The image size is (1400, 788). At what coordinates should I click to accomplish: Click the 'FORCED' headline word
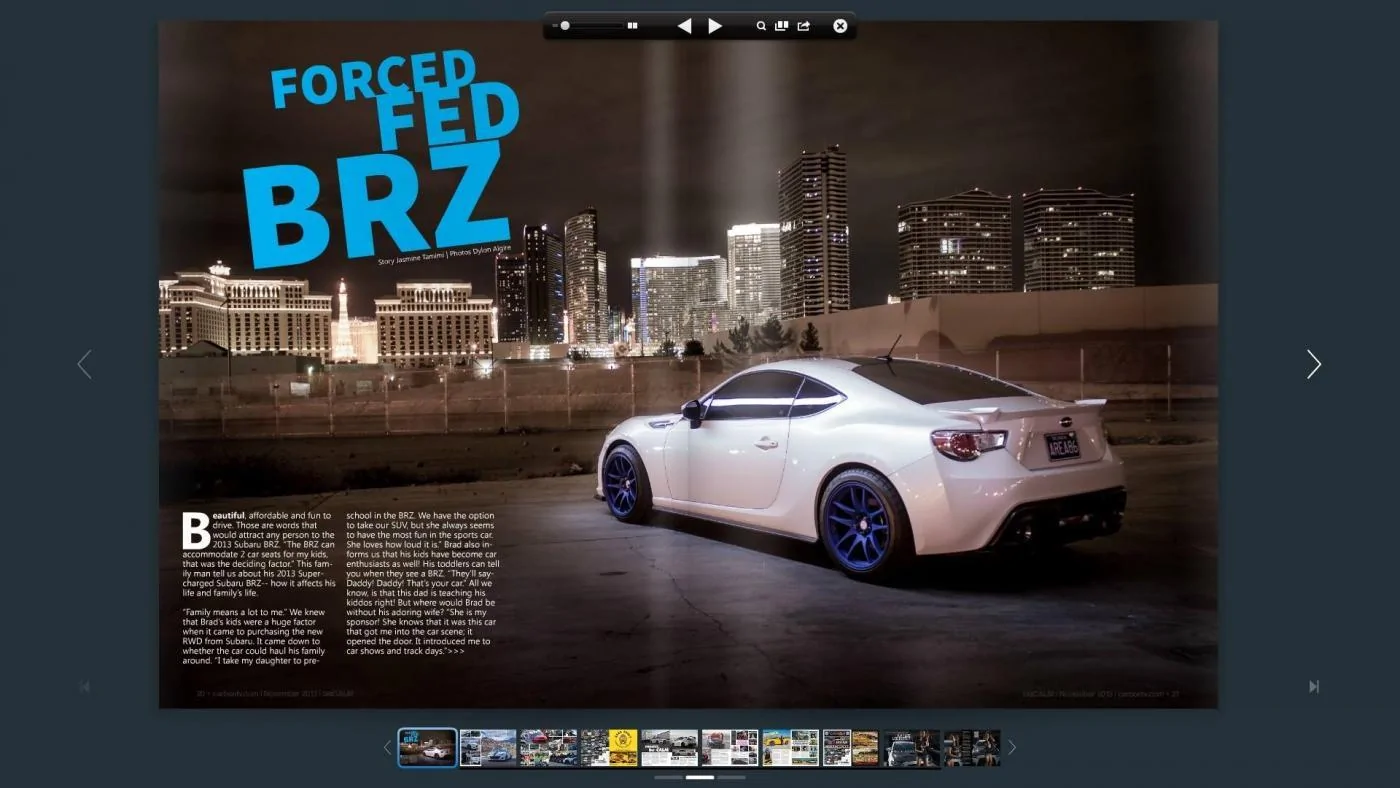click(x=373, y=77)
